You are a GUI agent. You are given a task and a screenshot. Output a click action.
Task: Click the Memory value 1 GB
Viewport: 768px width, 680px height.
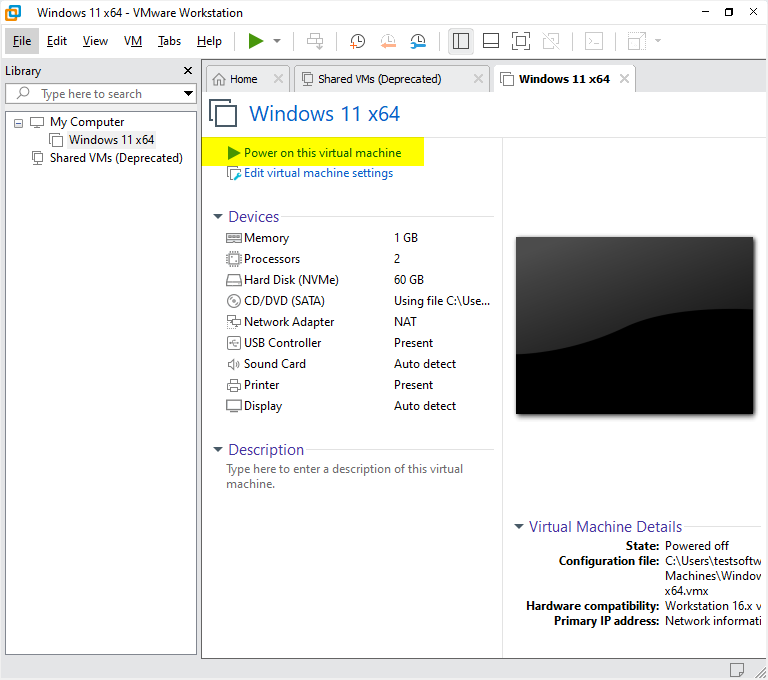(x=406, y=238)
